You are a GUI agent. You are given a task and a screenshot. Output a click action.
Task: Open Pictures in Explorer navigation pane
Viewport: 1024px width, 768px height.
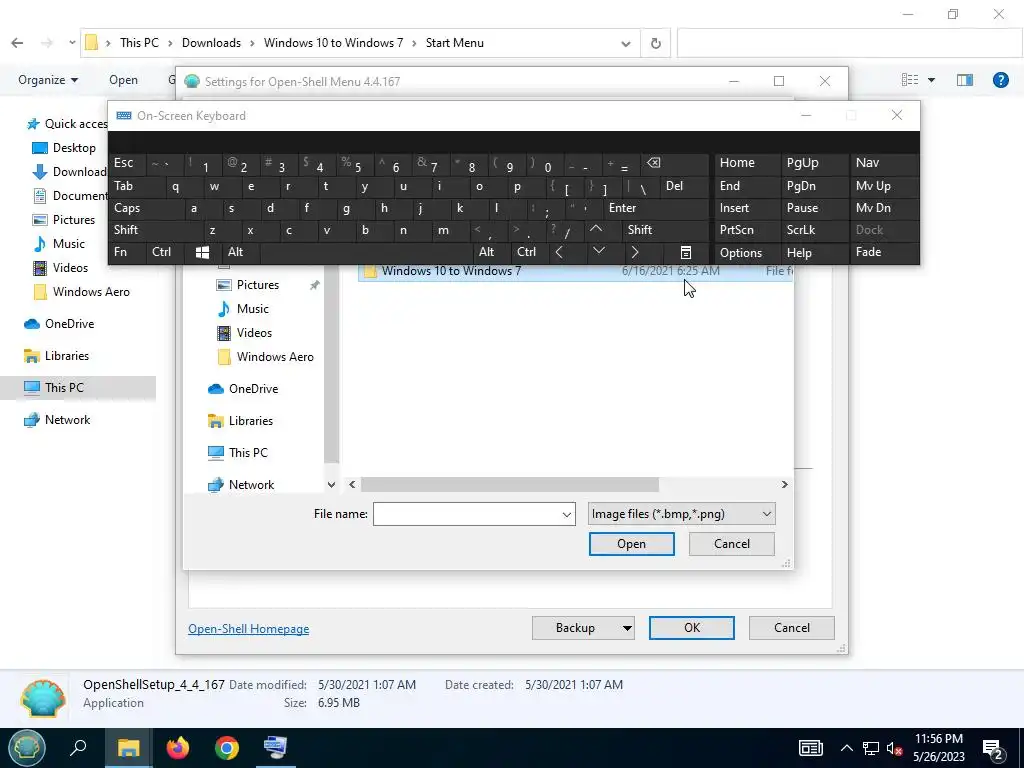73,220
